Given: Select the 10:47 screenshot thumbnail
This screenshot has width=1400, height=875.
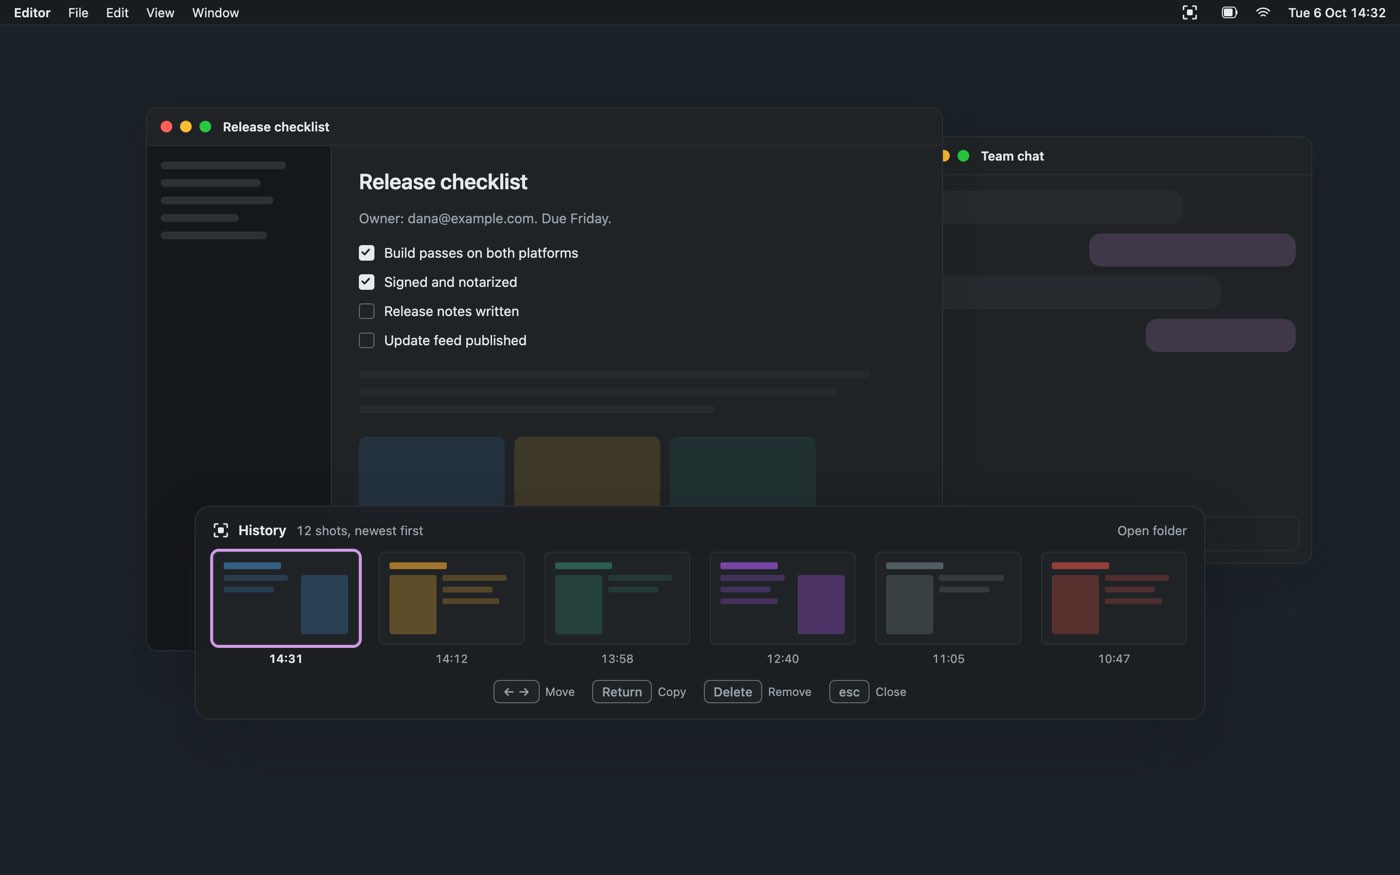Looking at the screenshot, I should 1114,598.
